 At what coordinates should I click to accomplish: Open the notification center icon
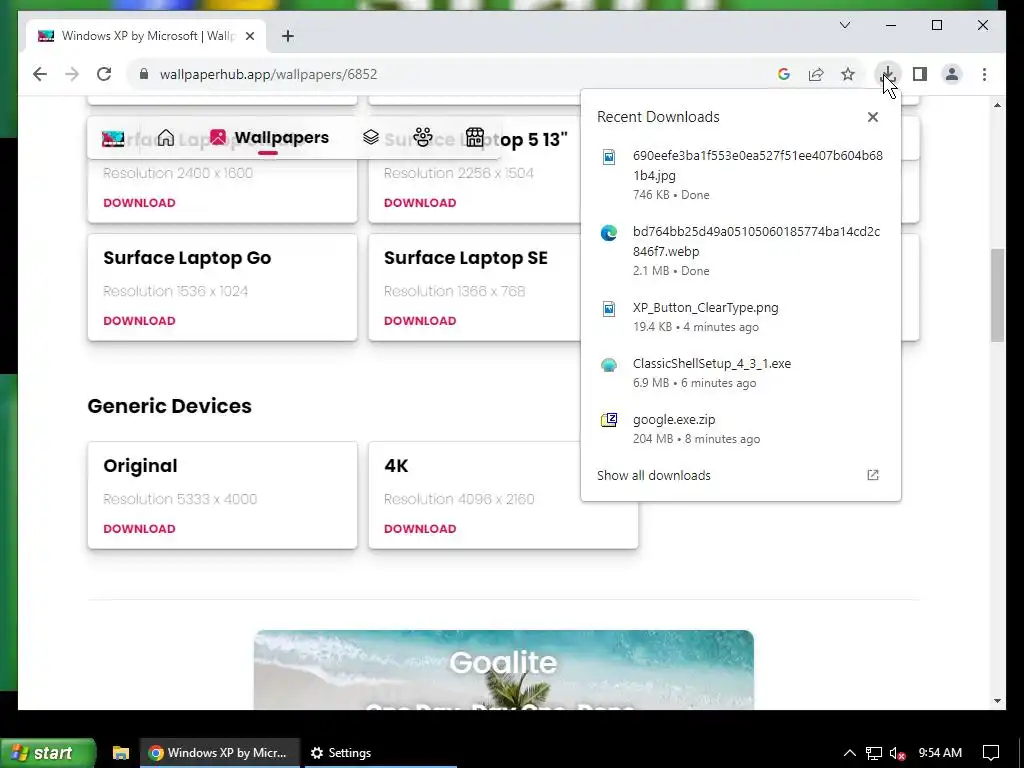coord(991,753)
